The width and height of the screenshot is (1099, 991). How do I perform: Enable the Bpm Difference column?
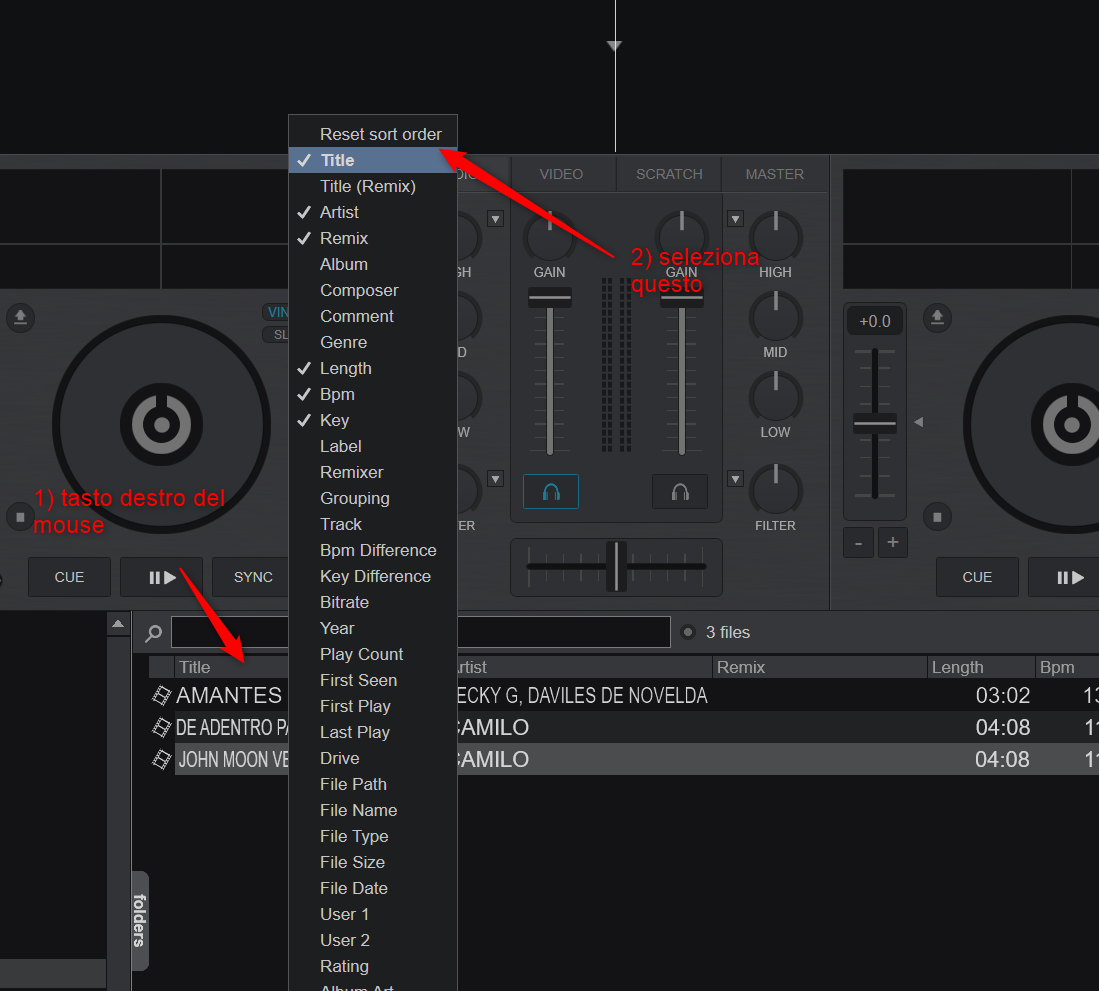pyautogui.click(x=373, y=550)
